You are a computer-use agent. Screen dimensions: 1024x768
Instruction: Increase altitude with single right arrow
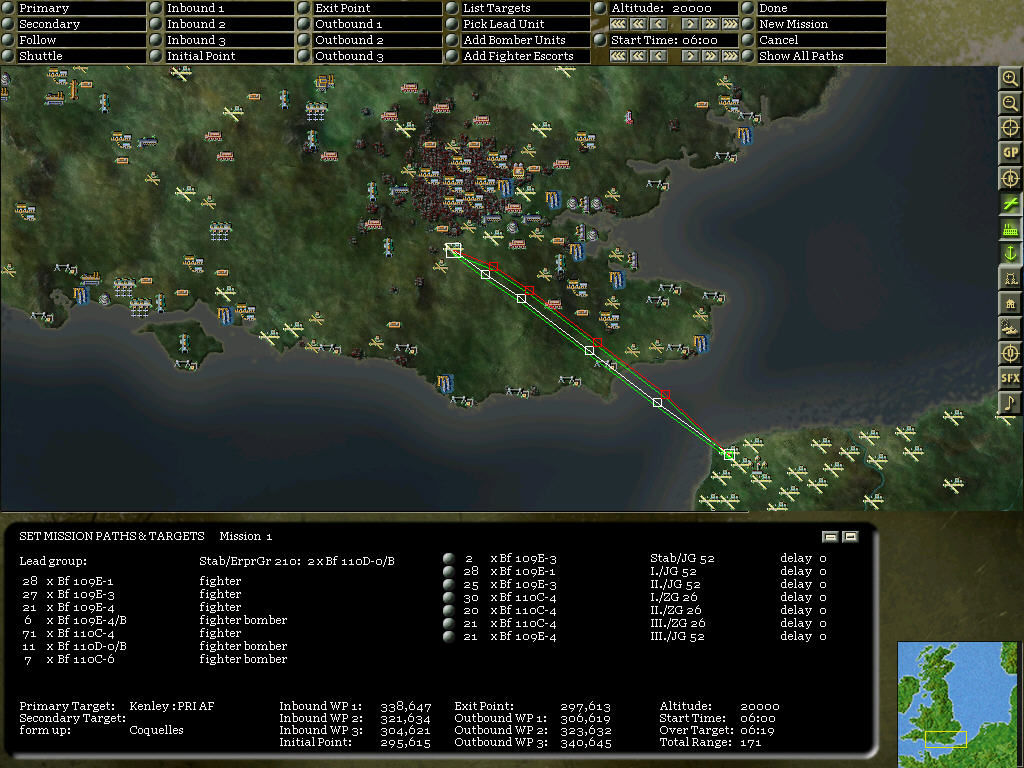(x=690, y=24)
